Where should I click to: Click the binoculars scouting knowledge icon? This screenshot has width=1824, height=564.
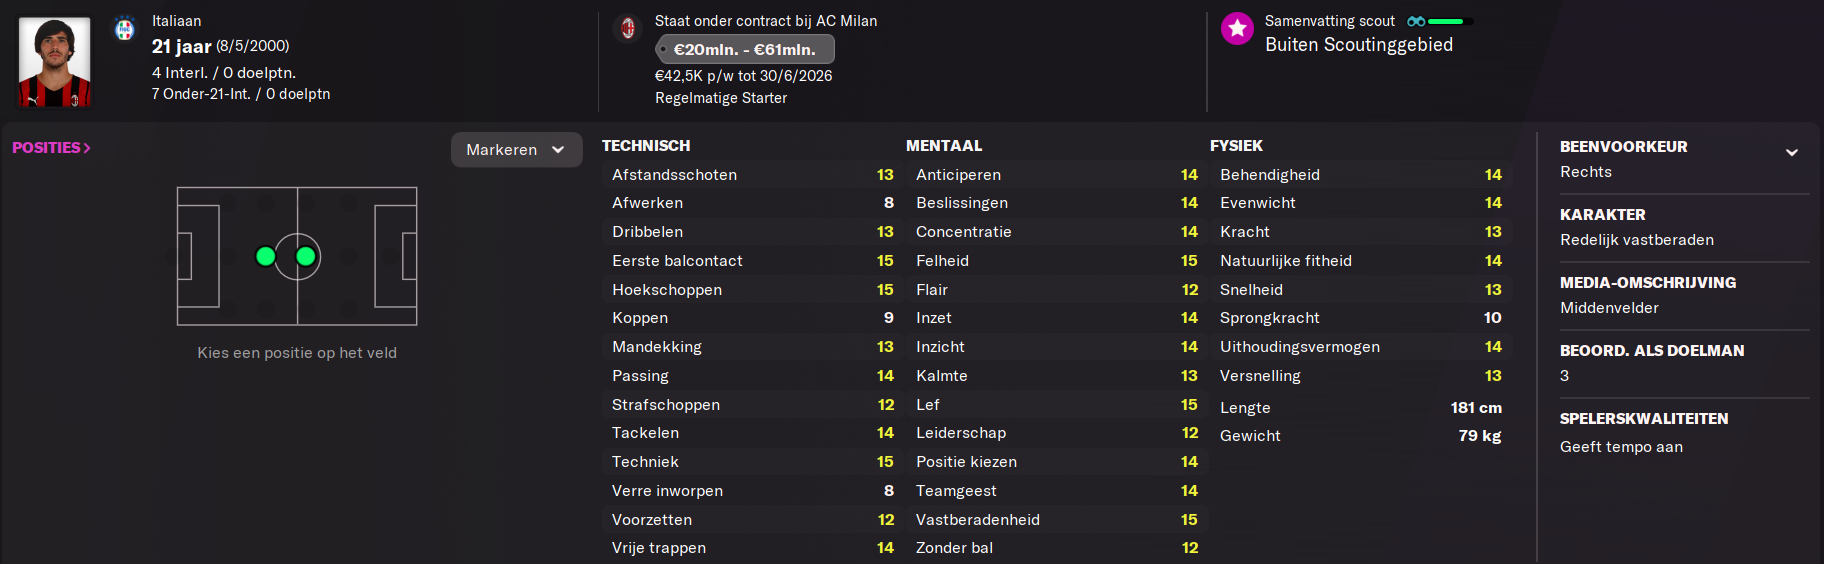point(1416,21)
